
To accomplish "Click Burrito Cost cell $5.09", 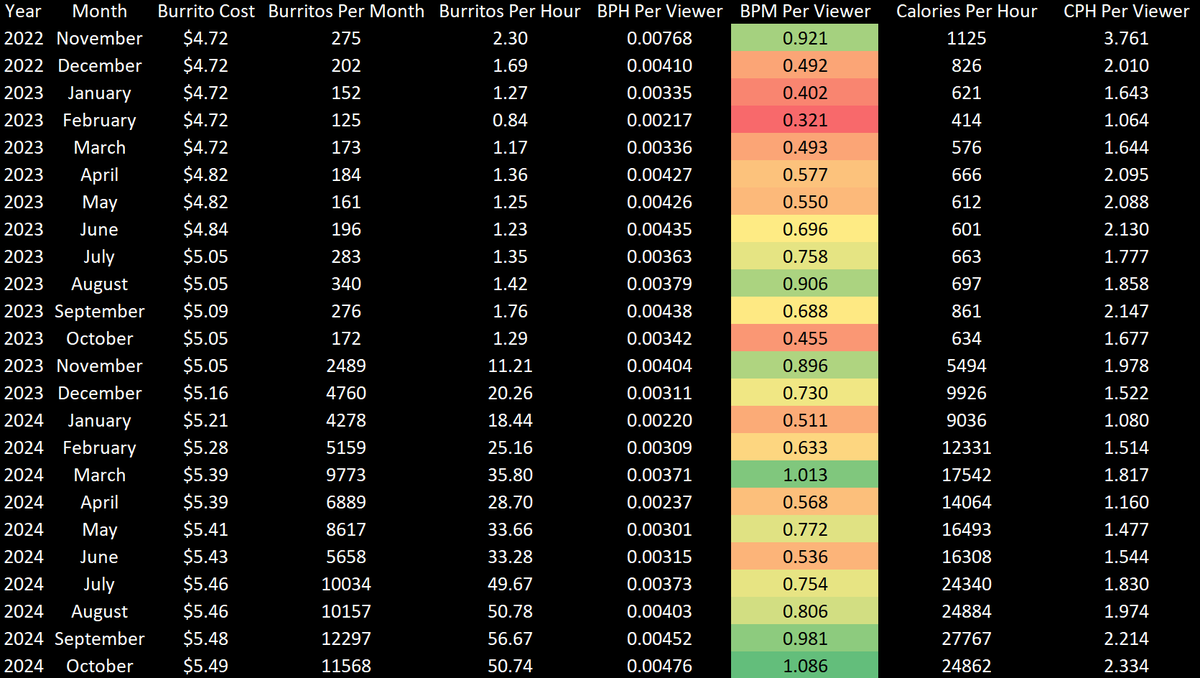I will 205,312.
